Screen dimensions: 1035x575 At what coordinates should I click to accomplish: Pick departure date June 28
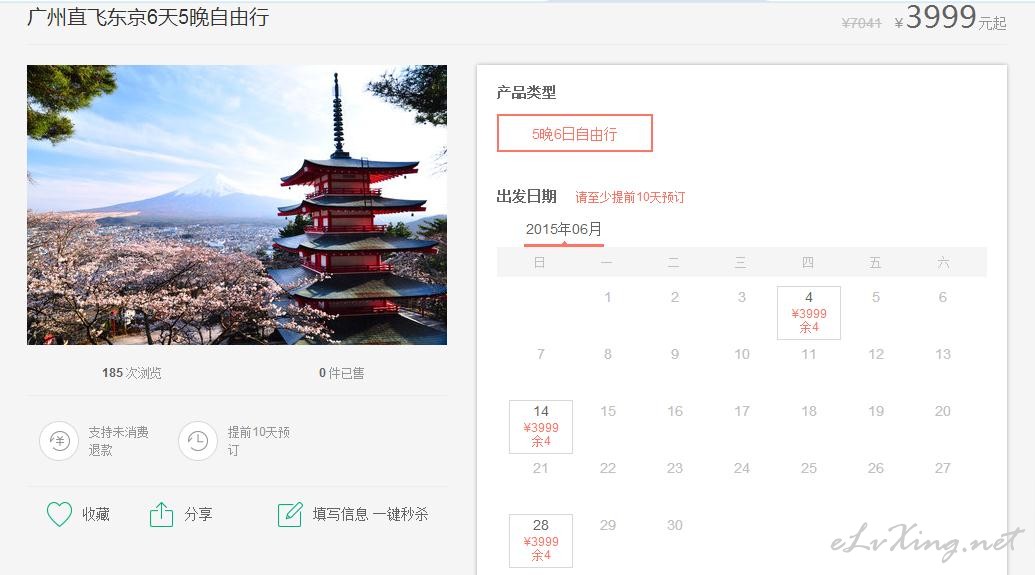(x=541, y=541)
